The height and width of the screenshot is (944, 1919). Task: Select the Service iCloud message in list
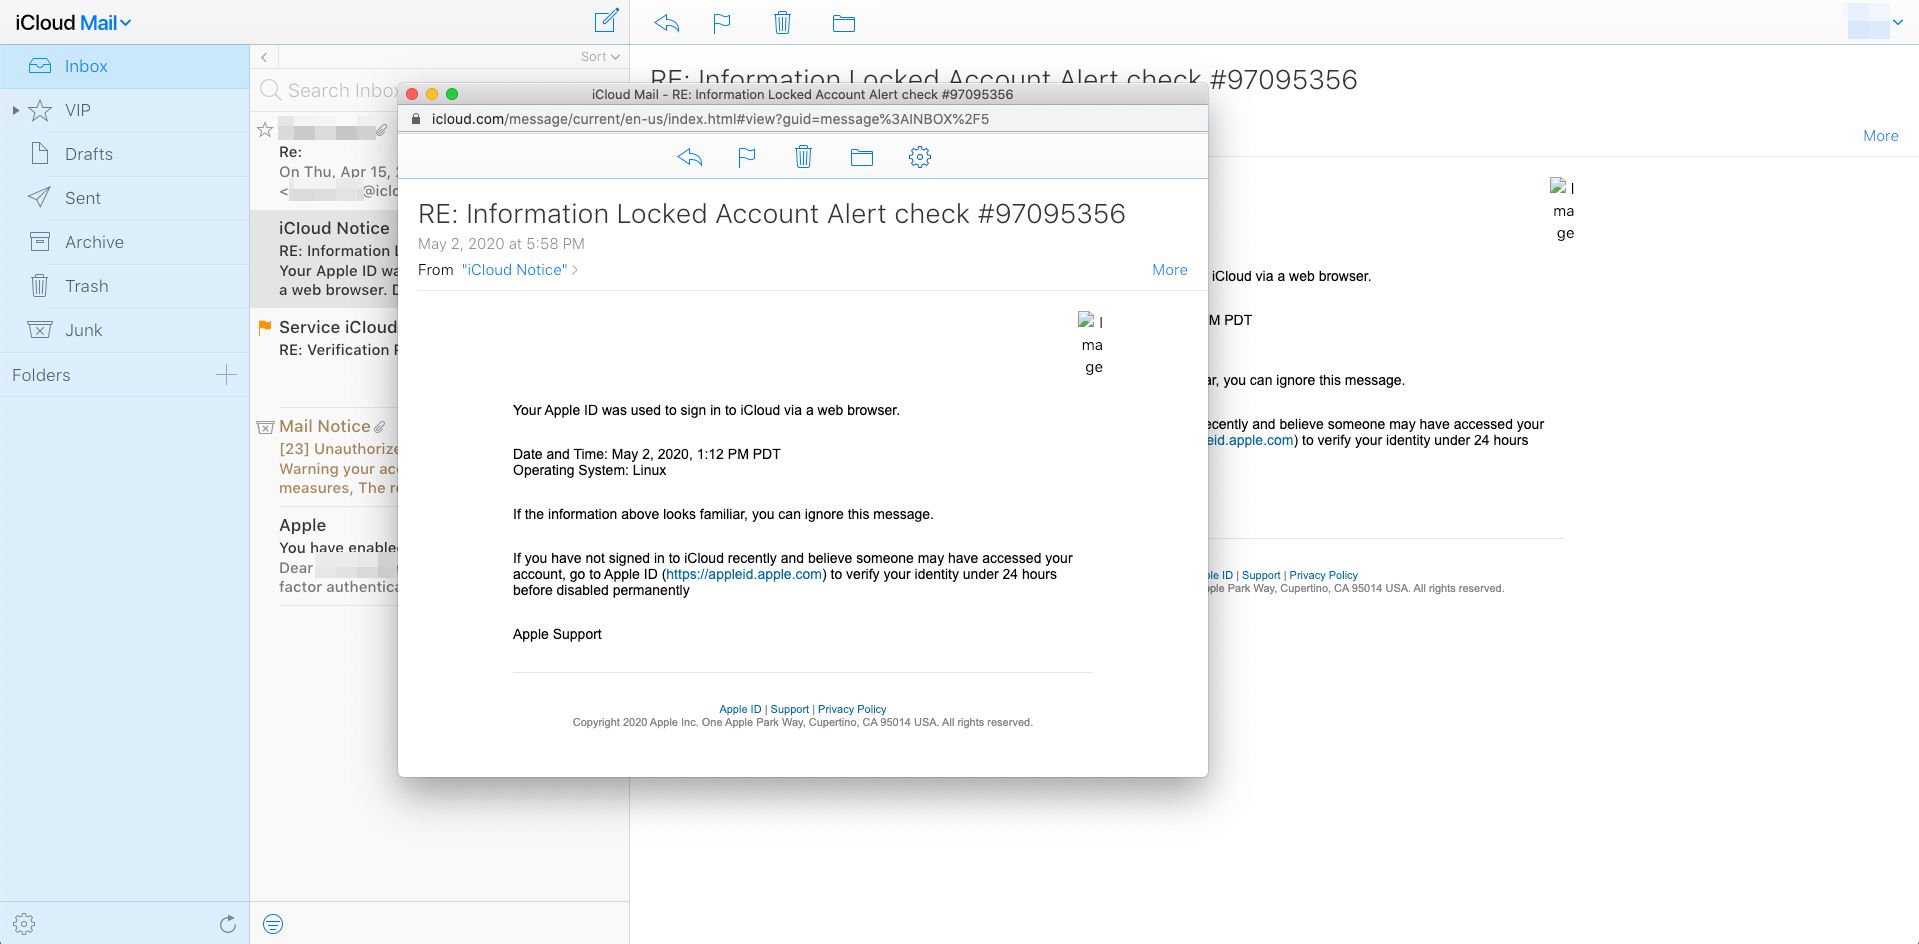tap(324, 357)
